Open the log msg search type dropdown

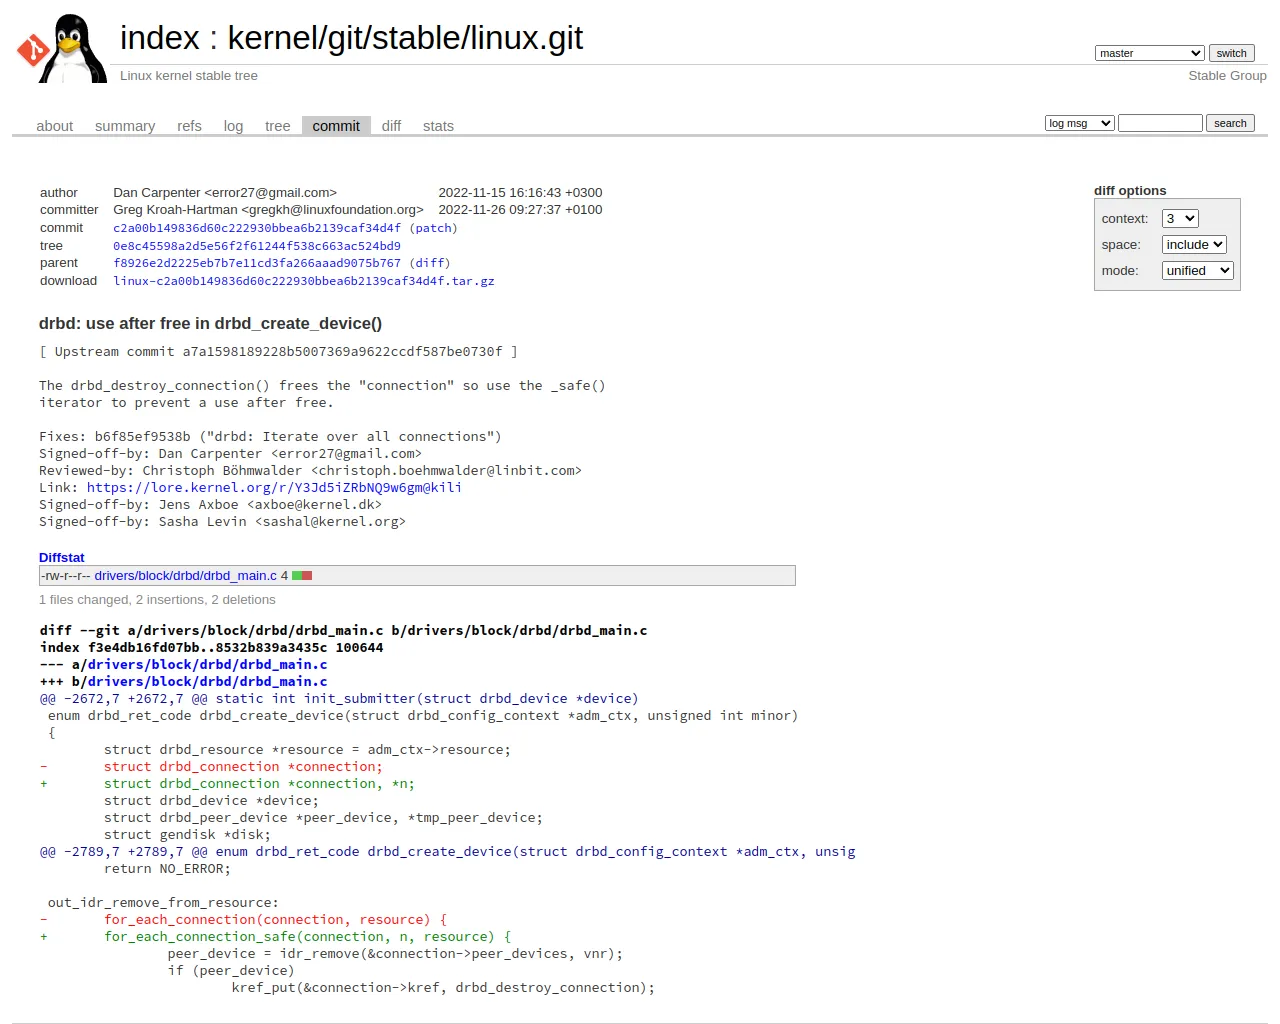tap(1079, 123)
